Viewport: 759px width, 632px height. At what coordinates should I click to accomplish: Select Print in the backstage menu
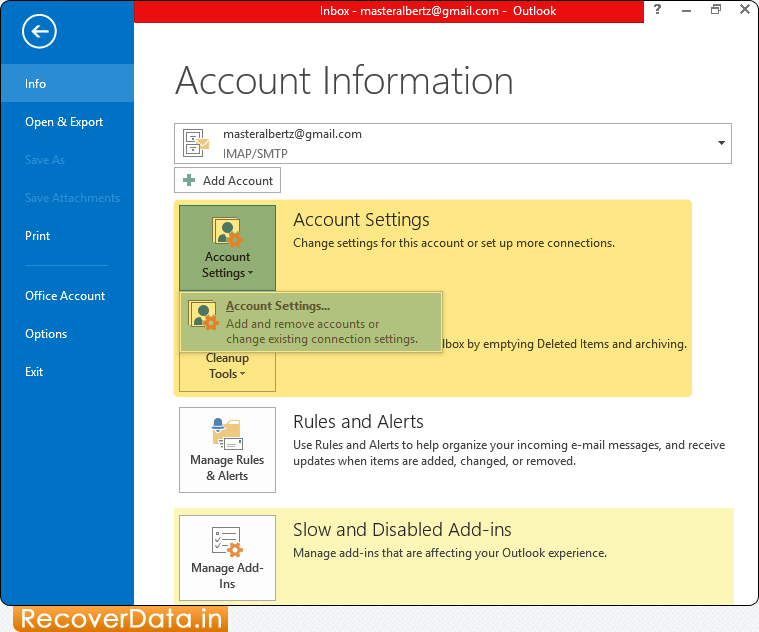point(67,236)
